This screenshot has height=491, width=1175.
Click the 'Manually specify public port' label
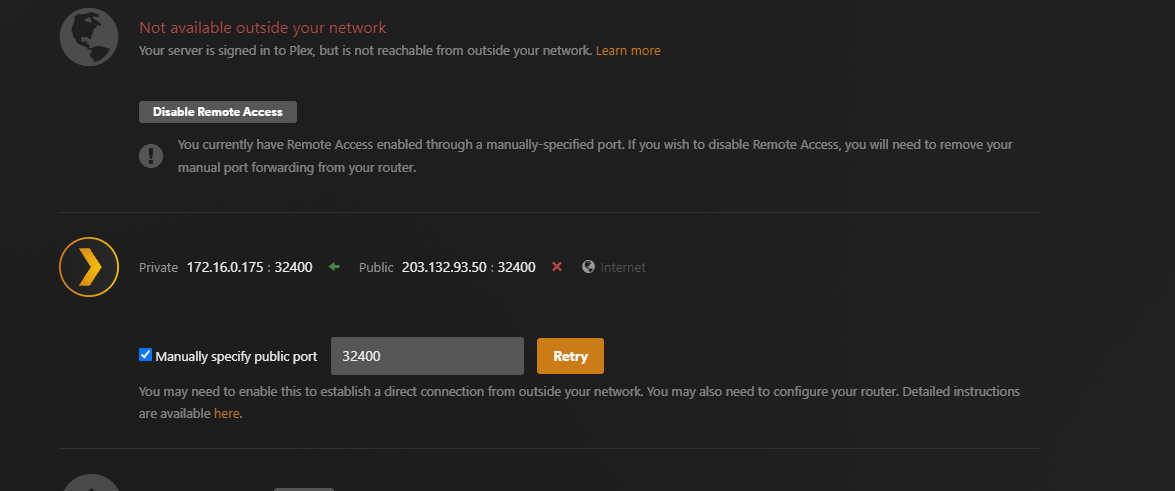[x=236, y=357]
